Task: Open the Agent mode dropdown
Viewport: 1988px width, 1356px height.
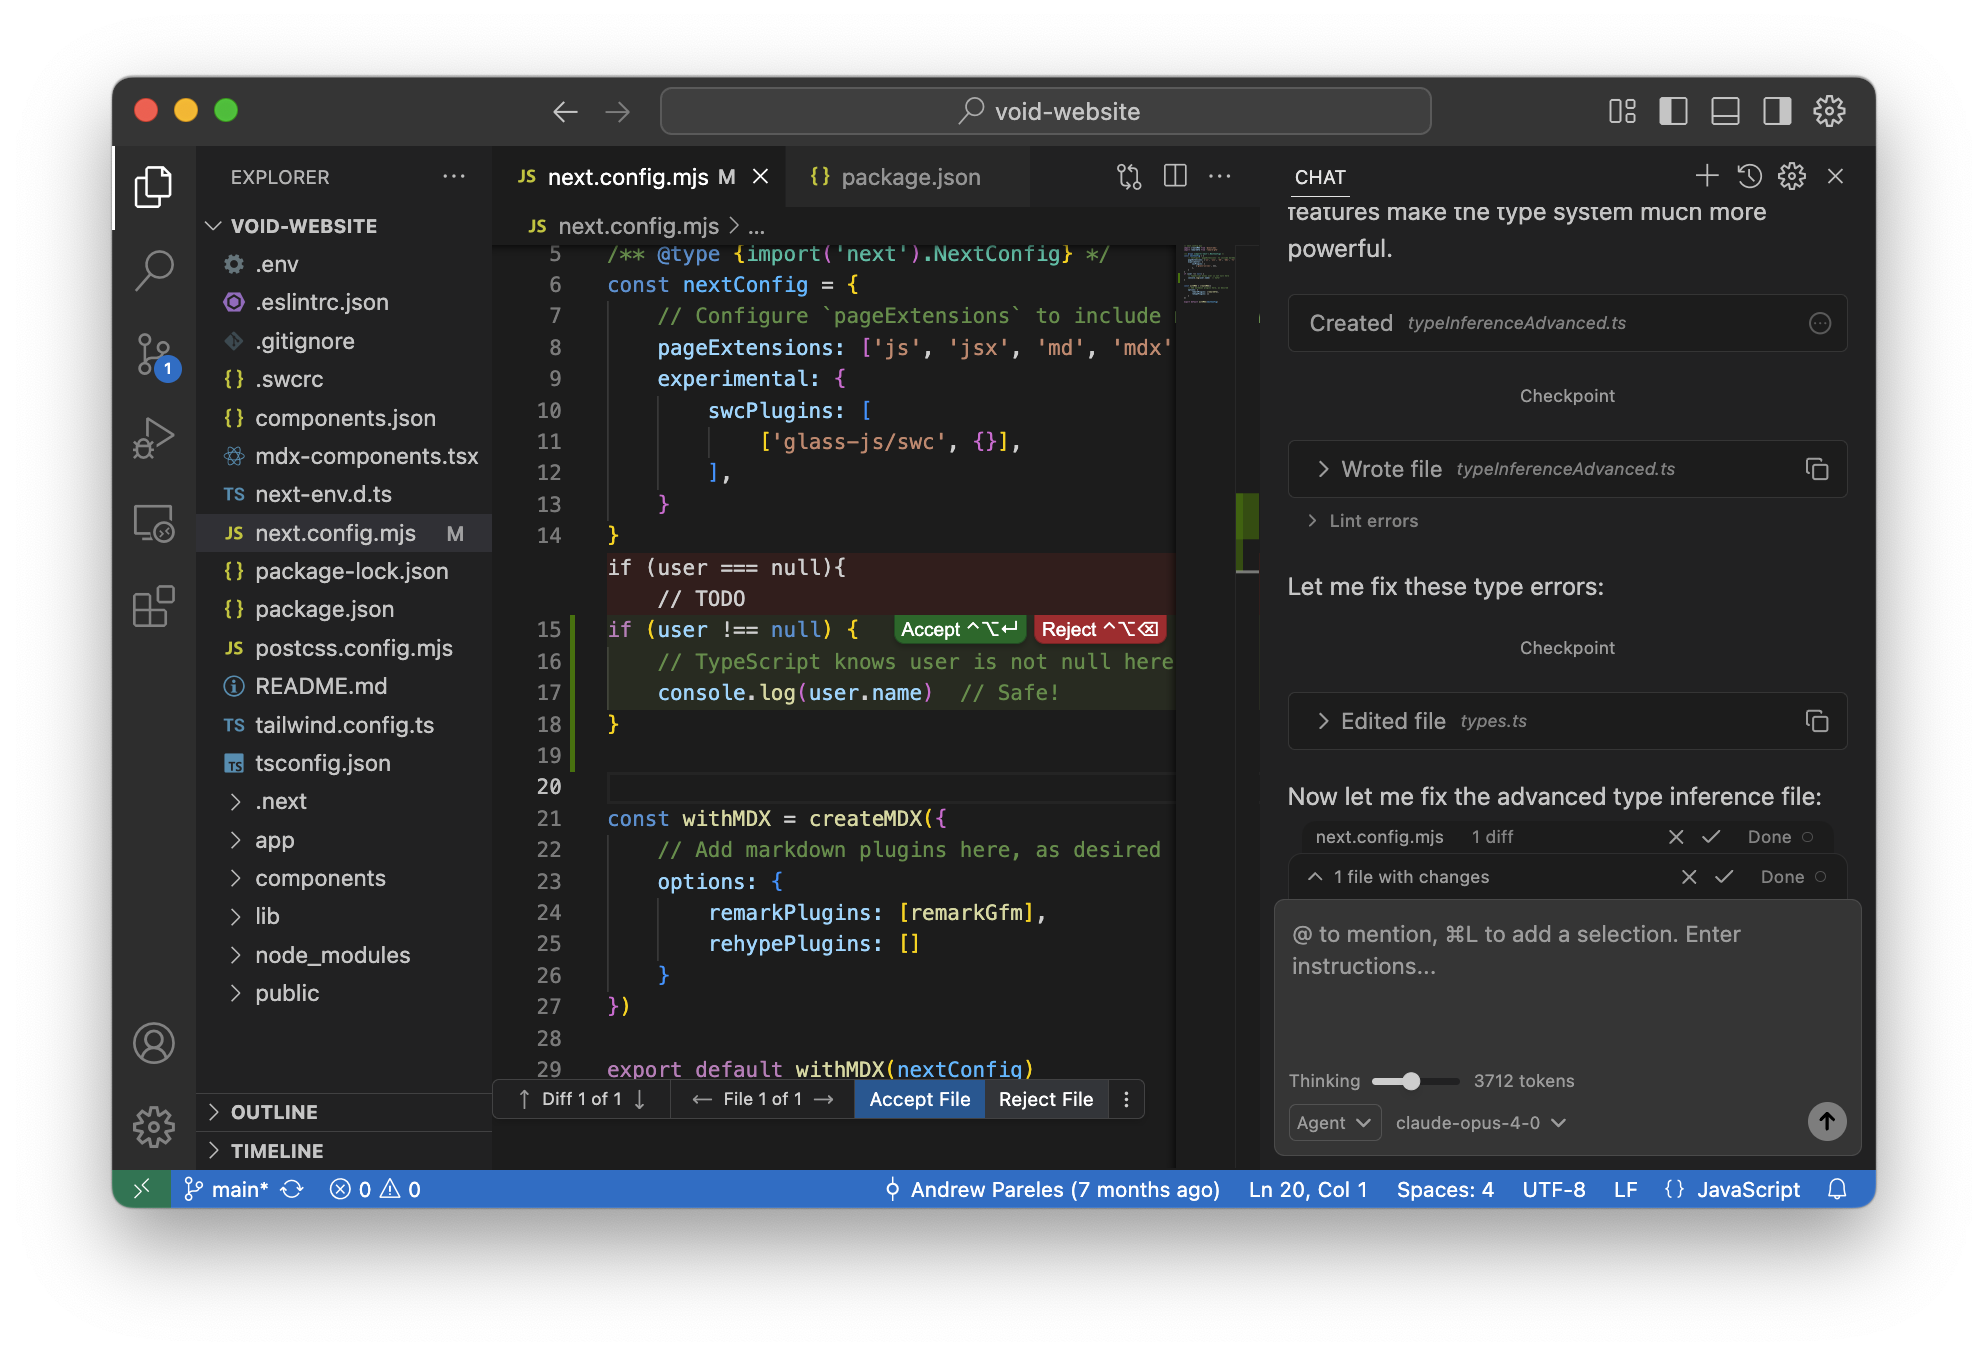Action: pyautogui.click(x=1334, y=1123)
